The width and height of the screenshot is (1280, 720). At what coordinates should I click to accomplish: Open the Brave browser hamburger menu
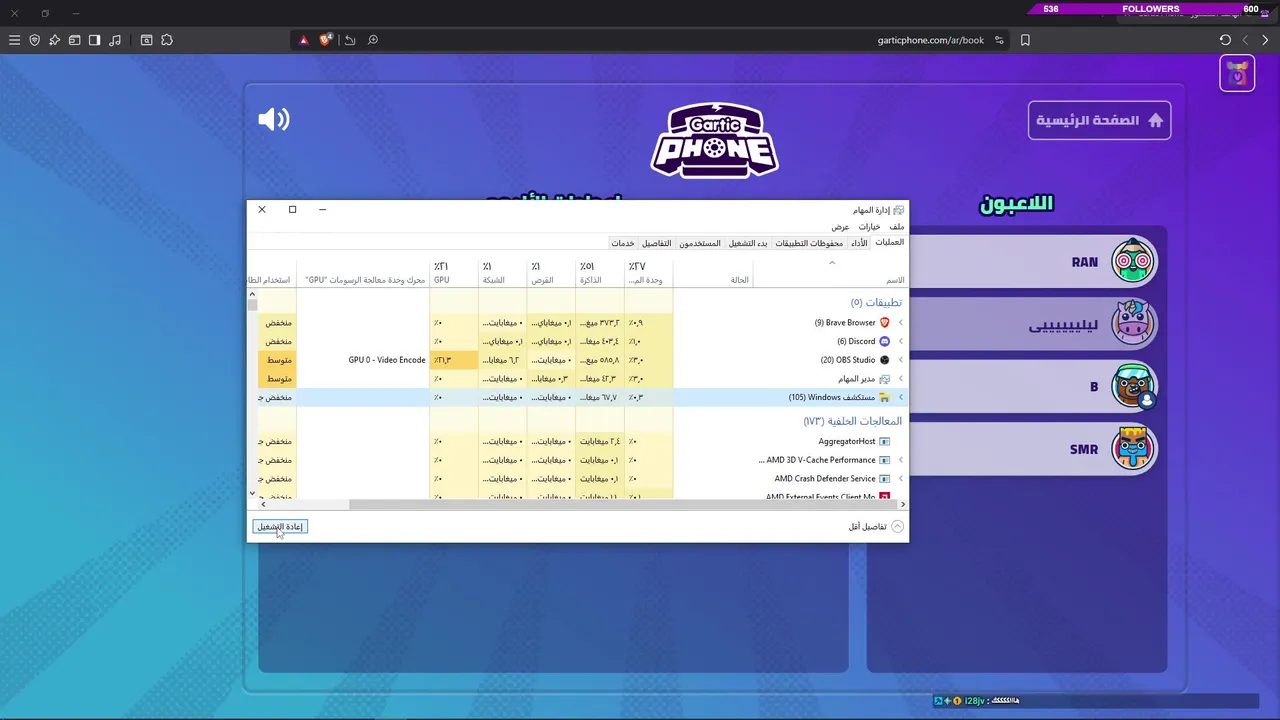click(x=14, y=40)
